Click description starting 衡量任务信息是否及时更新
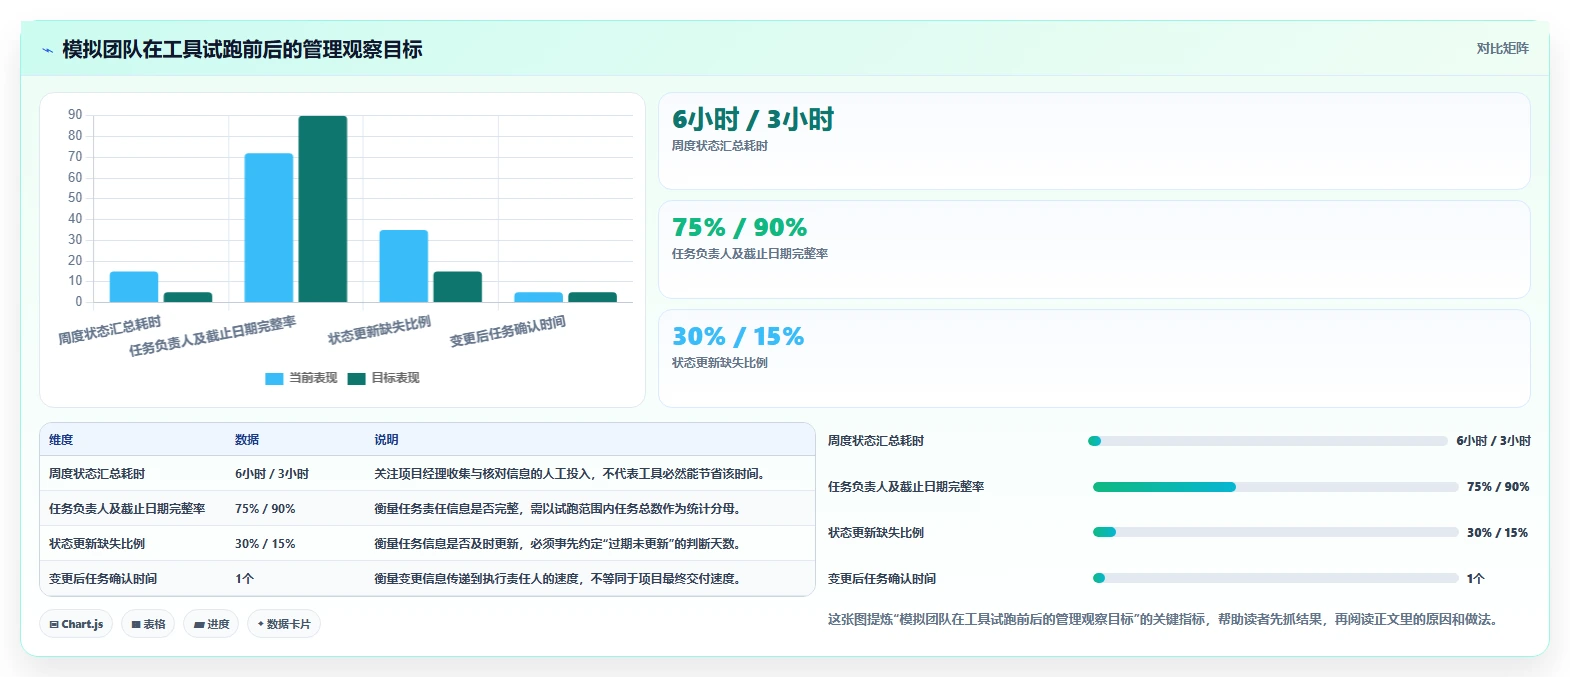Image resolution: width=1570 pixels, height=677 pixels. point(560,544)
